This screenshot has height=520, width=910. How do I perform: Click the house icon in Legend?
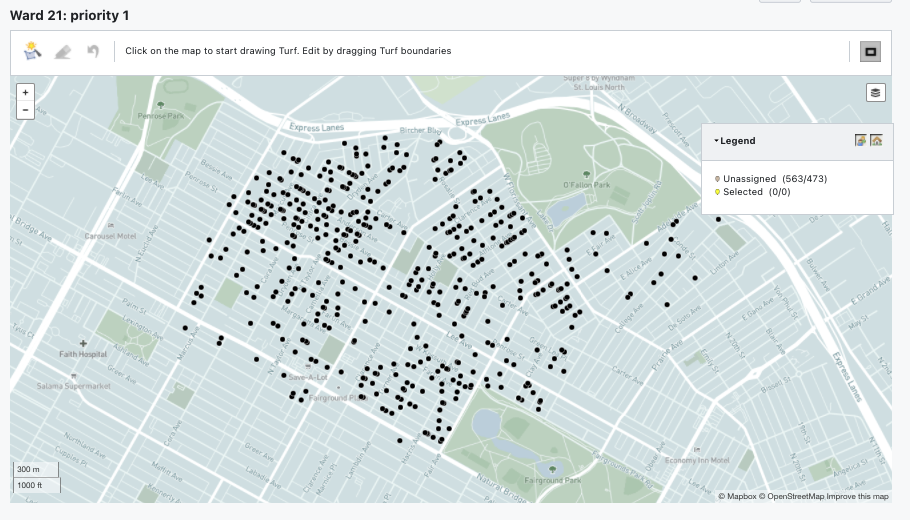pyautogui.click(x=876, y=141)
